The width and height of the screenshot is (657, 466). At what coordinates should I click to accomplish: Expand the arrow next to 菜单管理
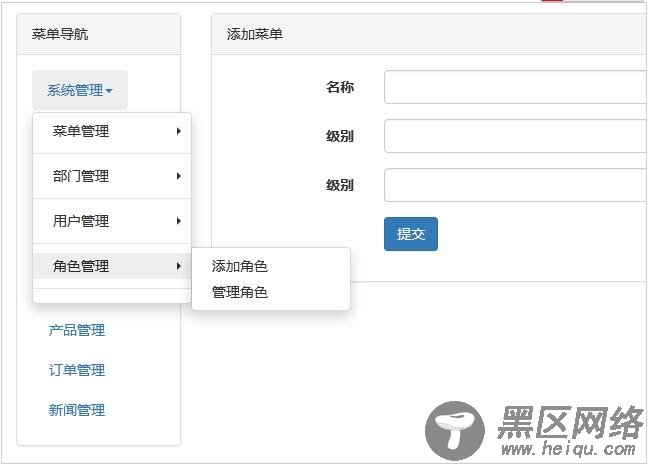(179, 132)
